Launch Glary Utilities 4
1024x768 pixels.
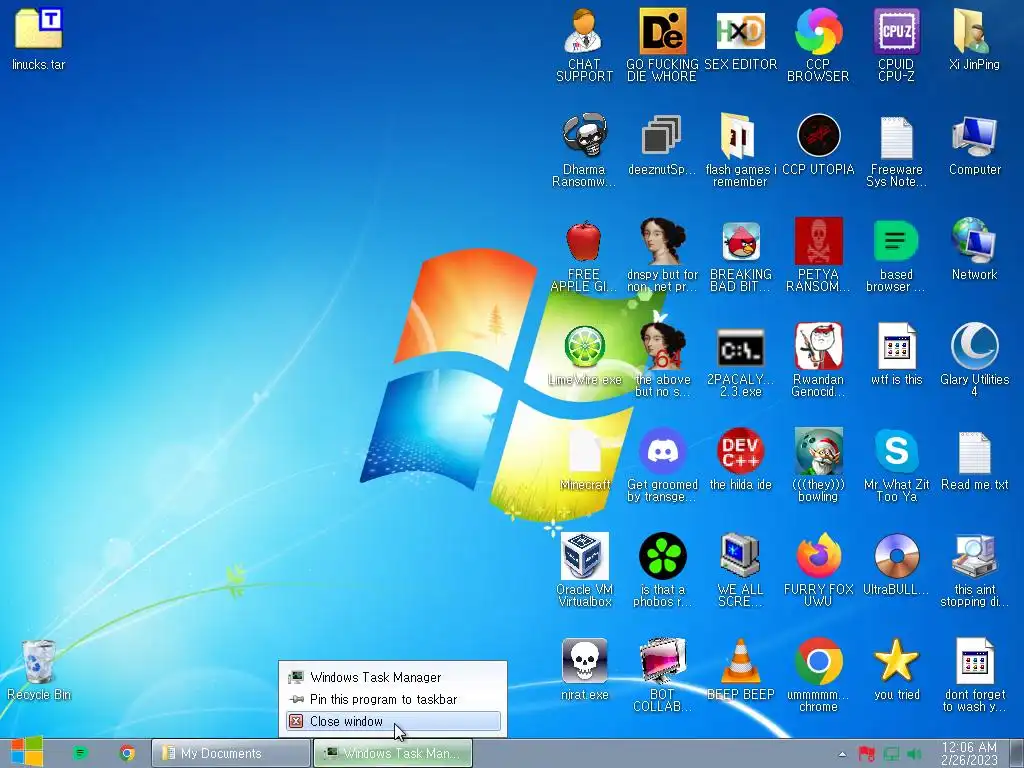pyautogui.click(x=974, y=346)
